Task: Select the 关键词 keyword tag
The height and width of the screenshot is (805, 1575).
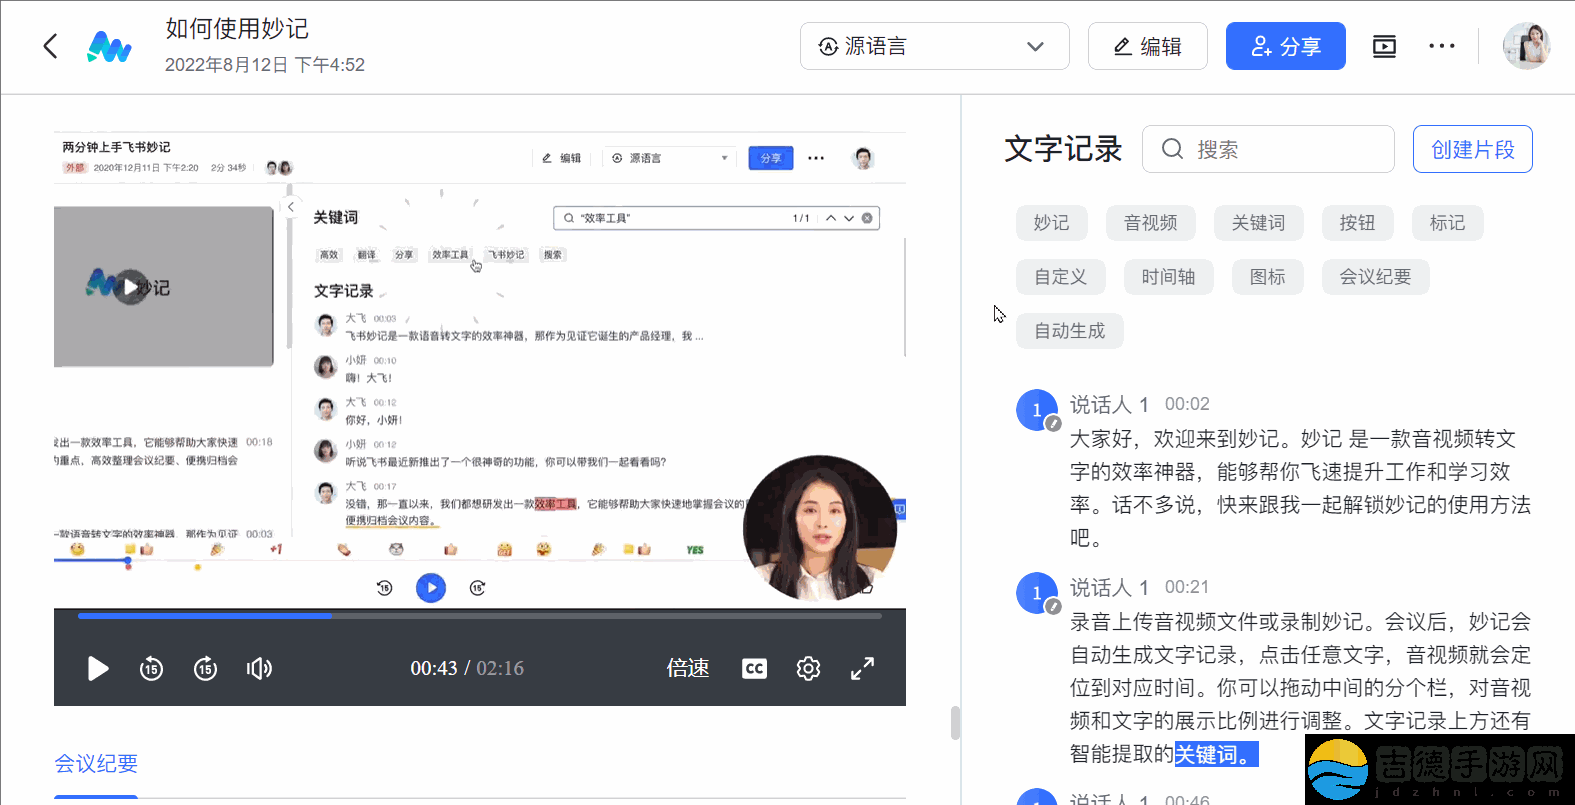Action: 1258,223
